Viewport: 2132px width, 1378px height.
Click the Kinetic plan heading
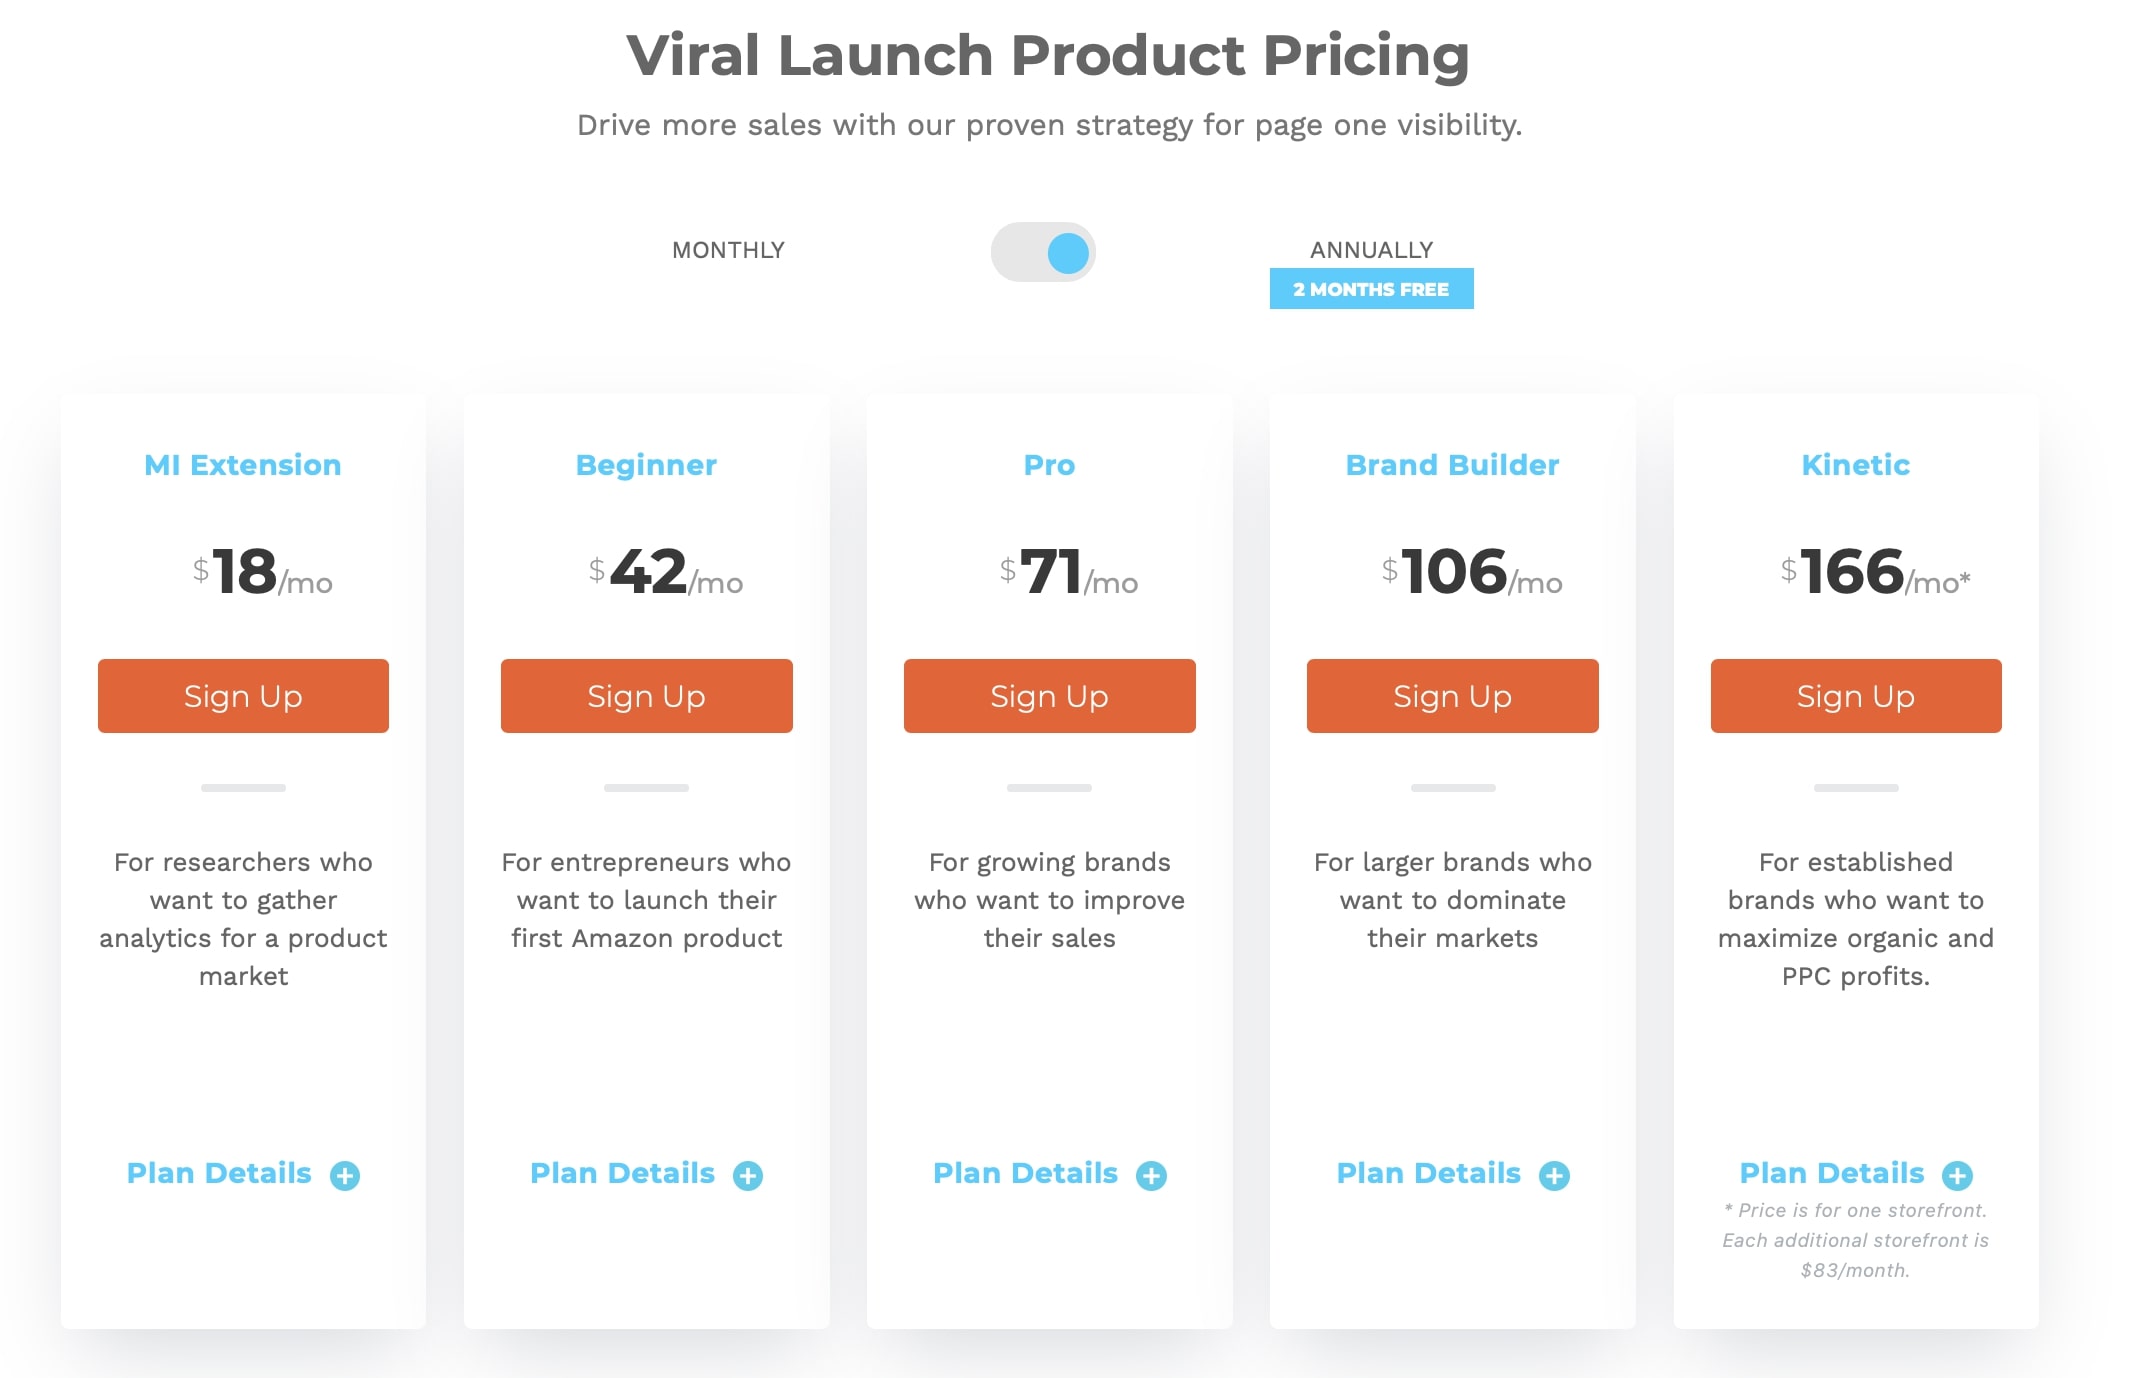(x=1855, y=465)
